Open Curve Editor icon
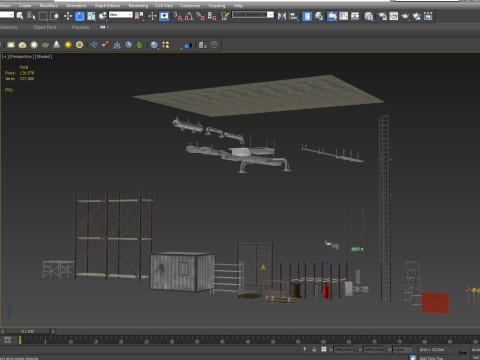 [344, 16]
